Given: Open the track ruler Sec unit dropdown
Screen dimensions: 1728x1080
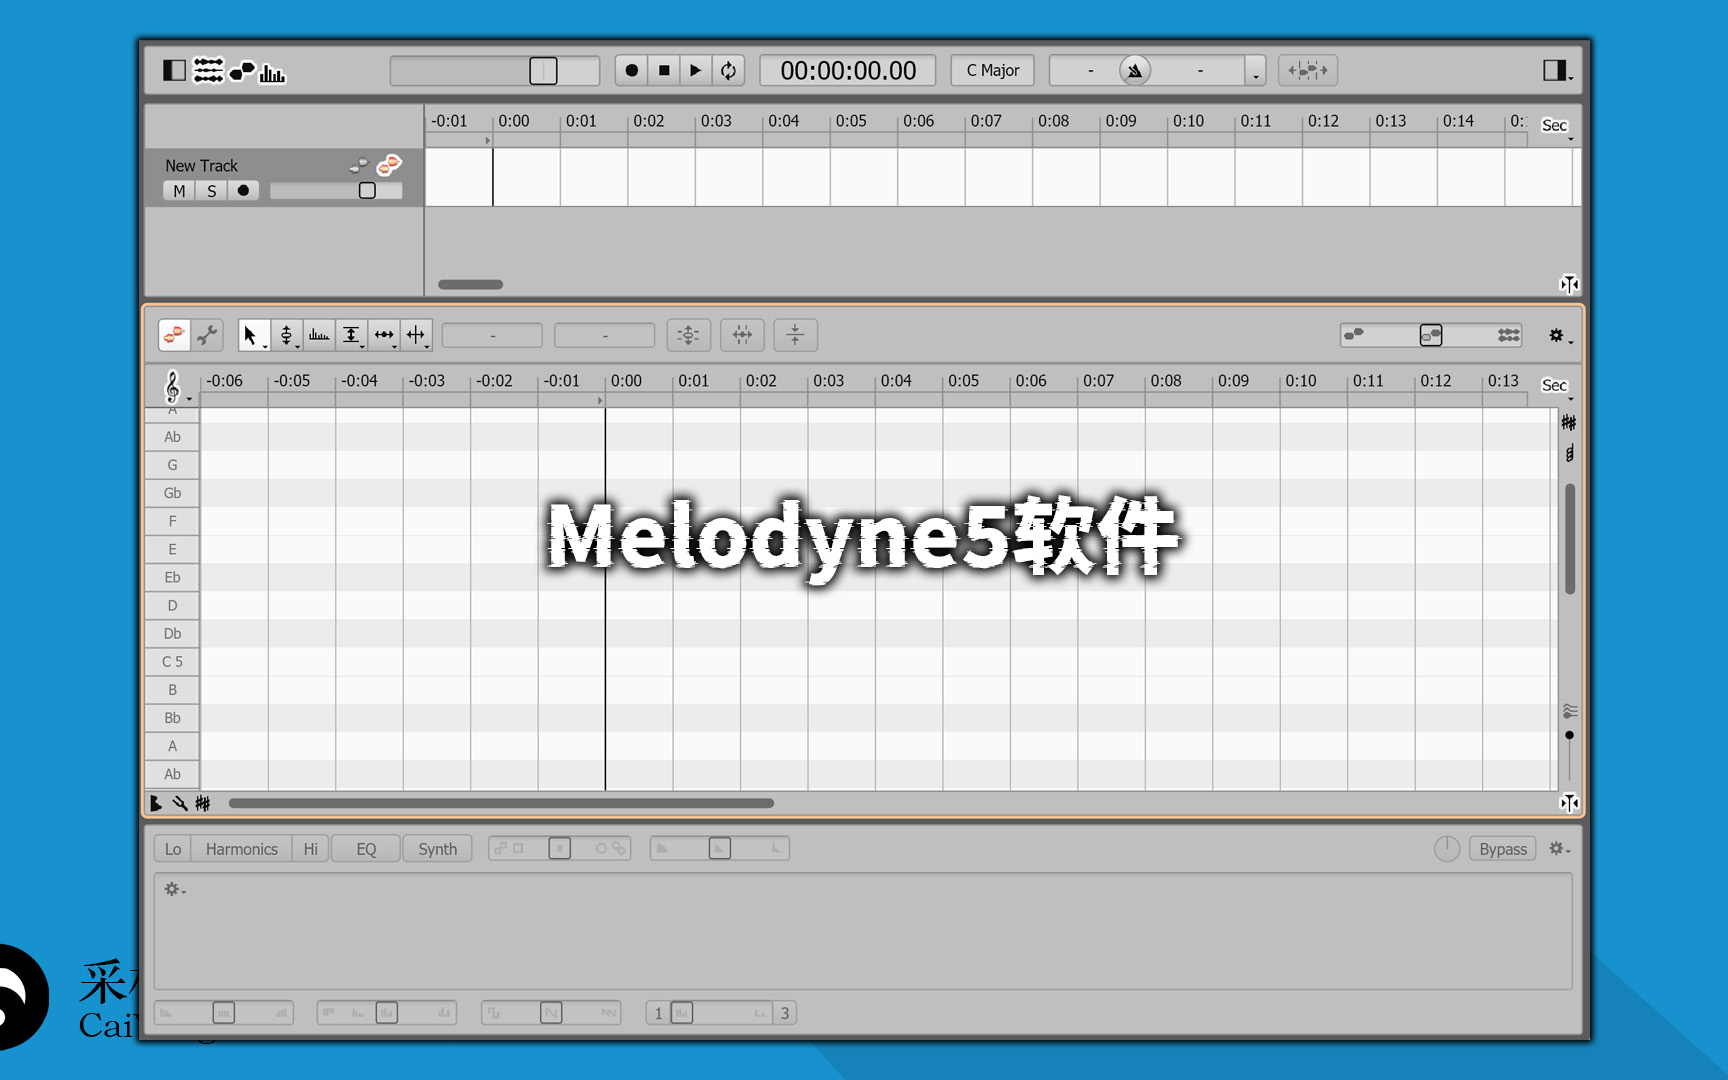Looking at the screenshot, I should pos(1556,126).
